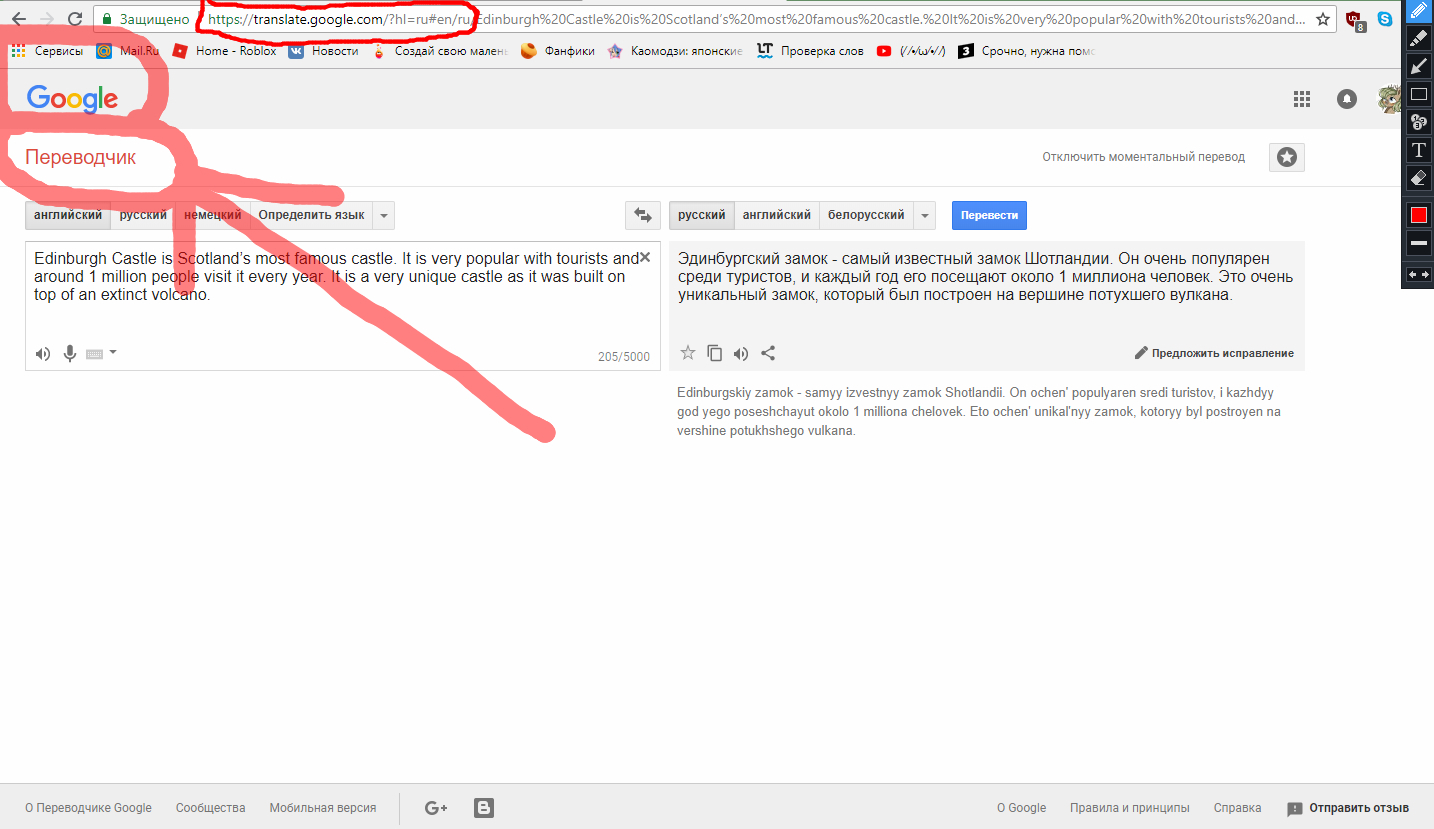
Task: Select the pencil drawing tool
Action: point(1418,11)
